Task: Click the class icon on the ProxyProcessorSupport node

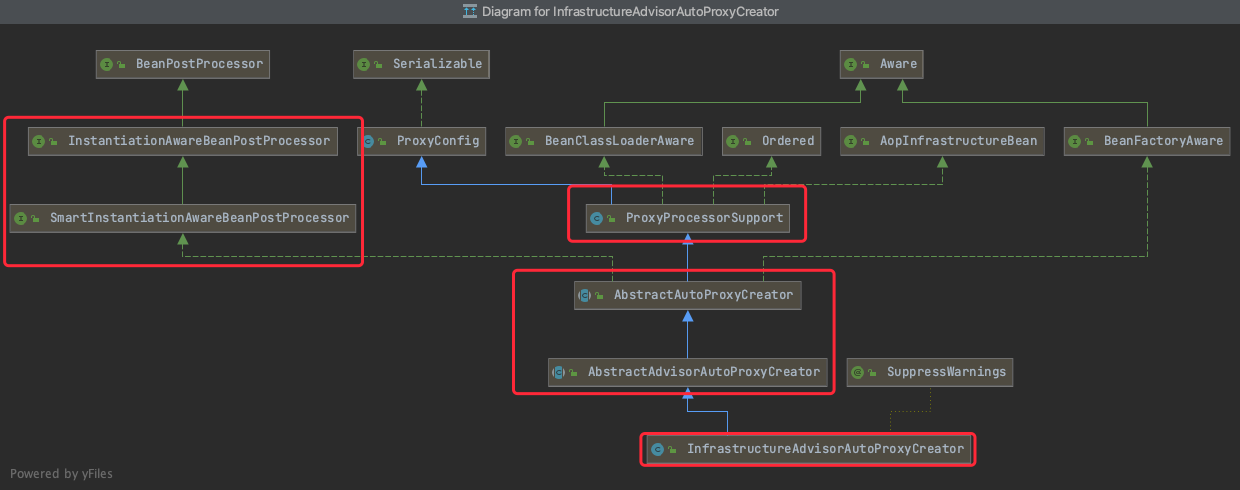Action: [597, 218]
